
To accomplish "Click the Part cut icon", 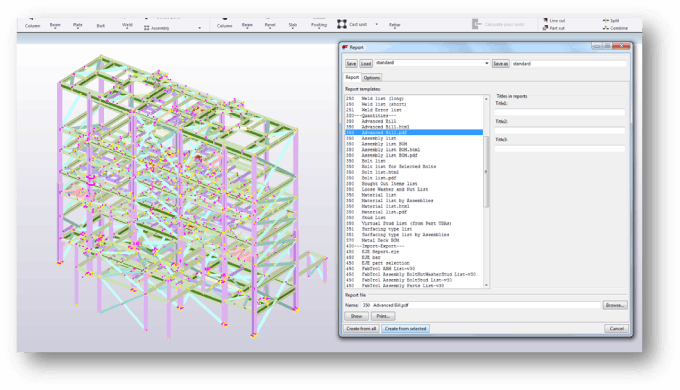I will tap(546, 28).
